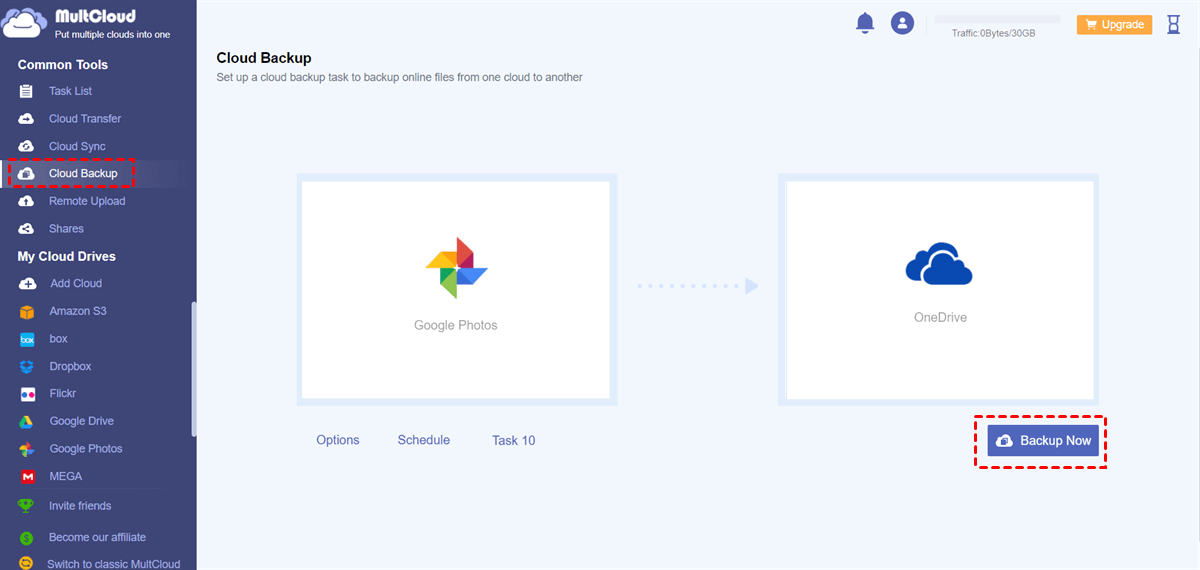Click the Cloud Backup sidebar icon
The width and height of the screenshot is (1200, 570).
coord(27,174)
